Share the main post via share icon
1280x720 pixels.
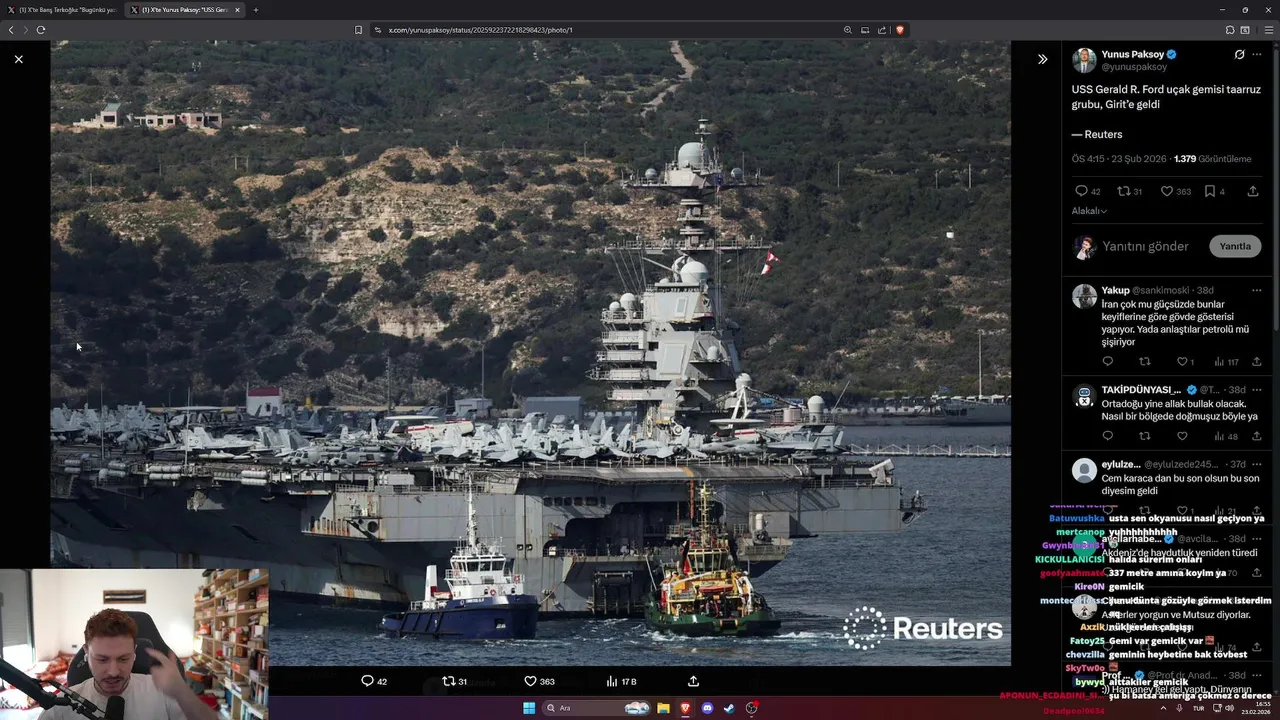click(1253, 191)
